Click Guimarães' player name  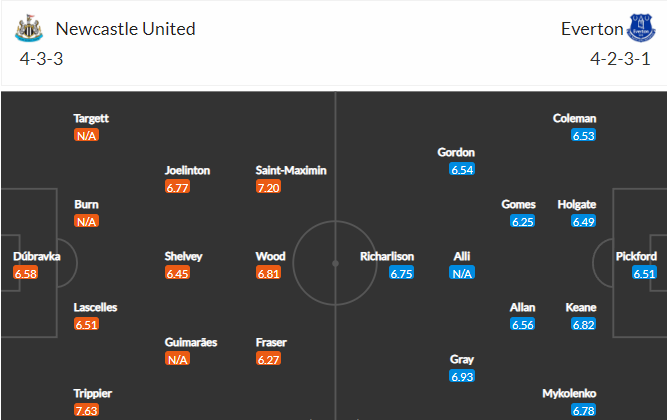click(x=191, y=342)
